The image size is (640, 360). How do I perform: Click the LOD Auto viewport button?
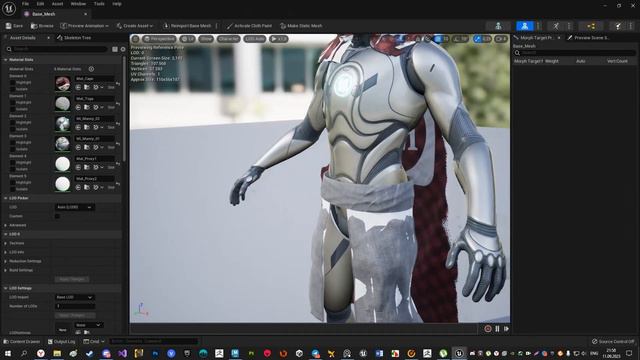click(x=255, y=39)
